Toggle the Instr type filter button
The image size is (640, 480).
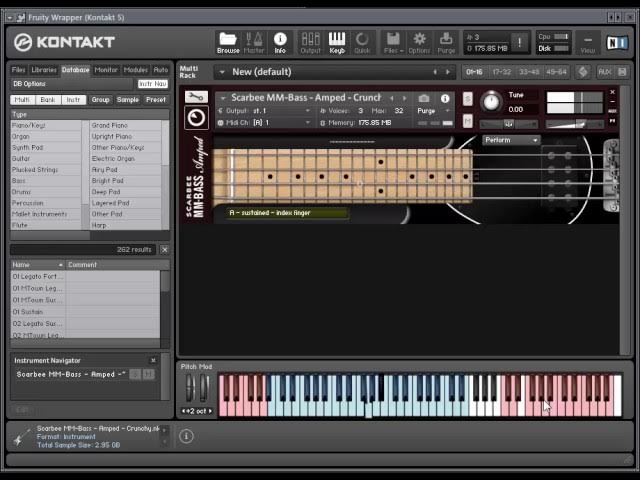(x=73, y=100)
